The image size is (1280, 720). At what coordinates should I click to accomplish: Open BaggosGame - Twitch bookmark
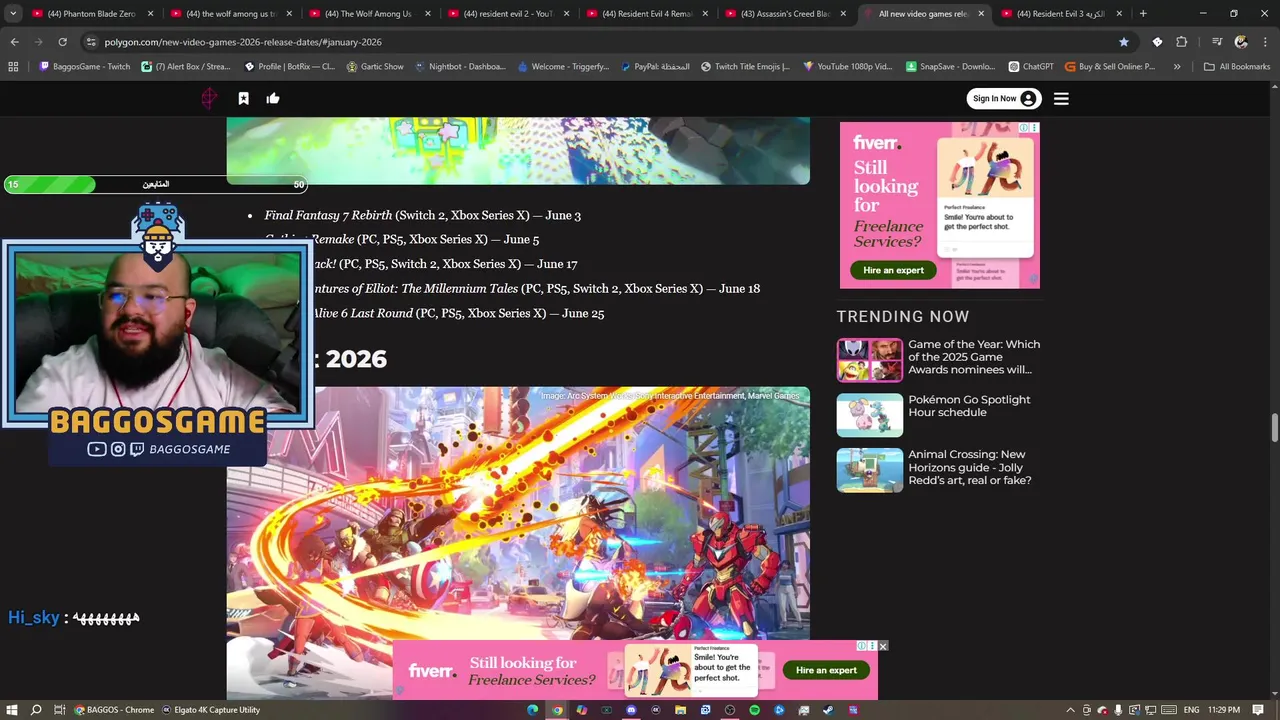[85, 67]
